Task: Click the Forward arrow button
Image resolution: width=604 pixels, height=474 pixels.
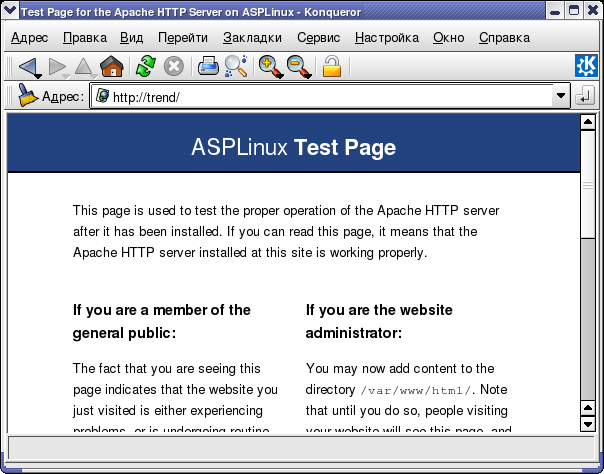Action: coord(57,67)
